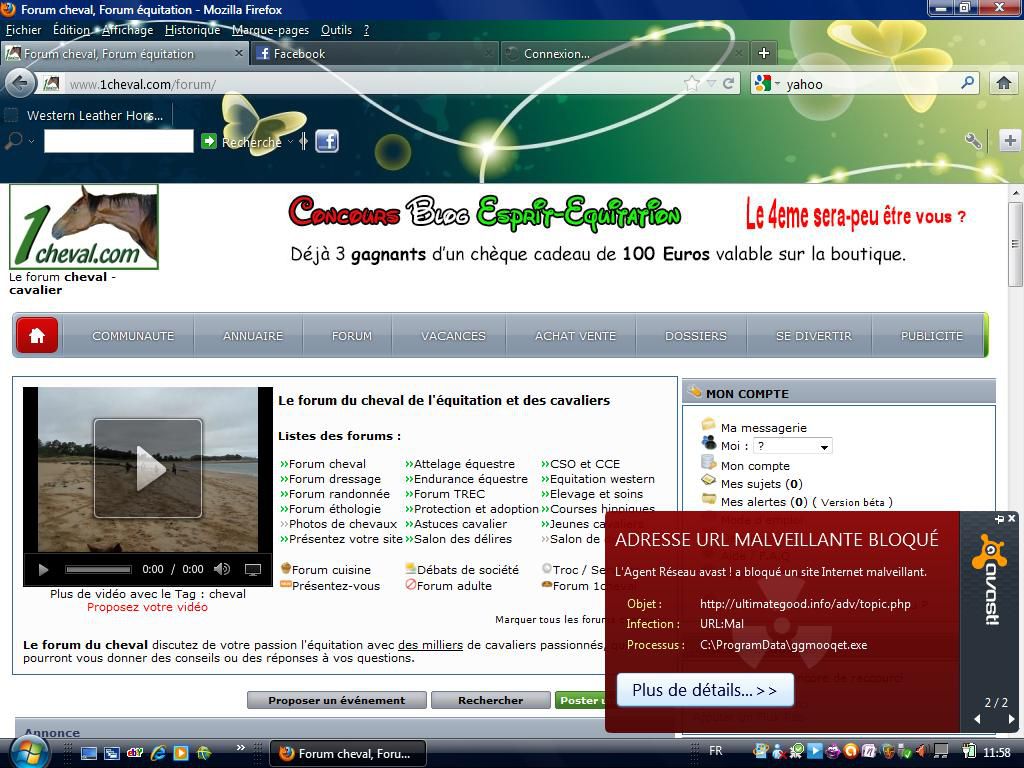
Task: Open the 'Moi' status dropdown
Action: tap(792, 446)
